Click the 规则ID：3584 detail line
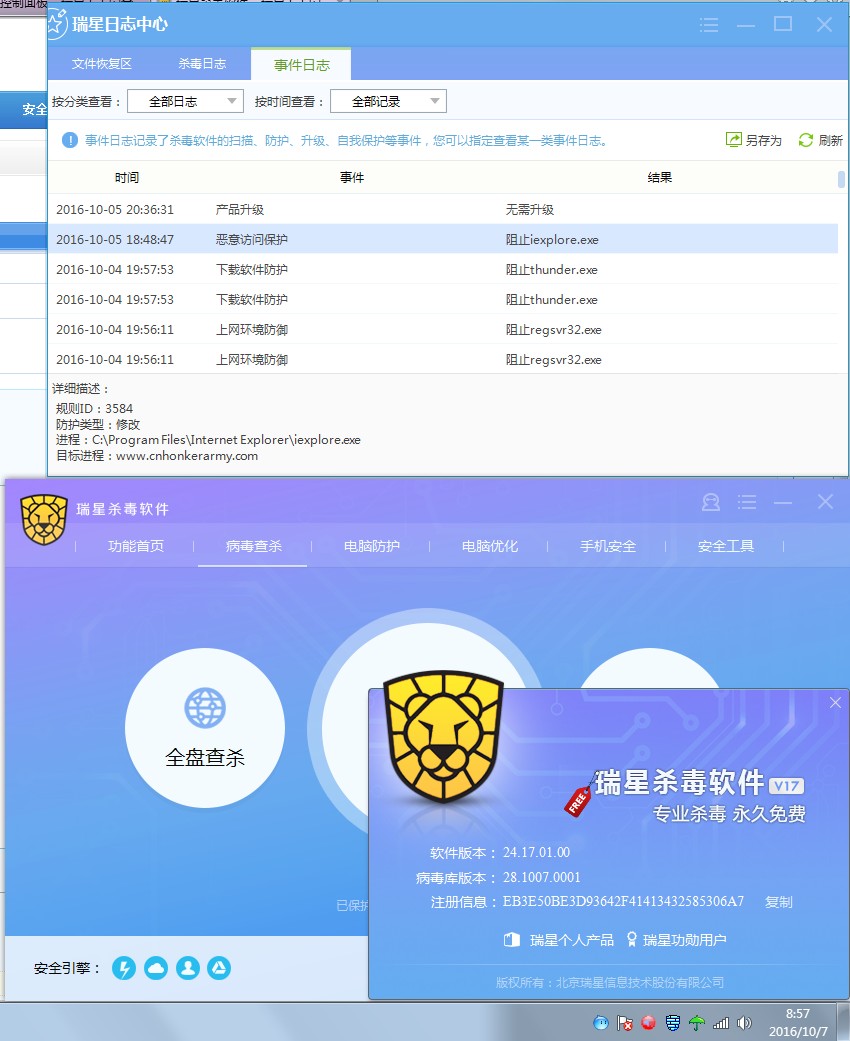 point(94,408)
